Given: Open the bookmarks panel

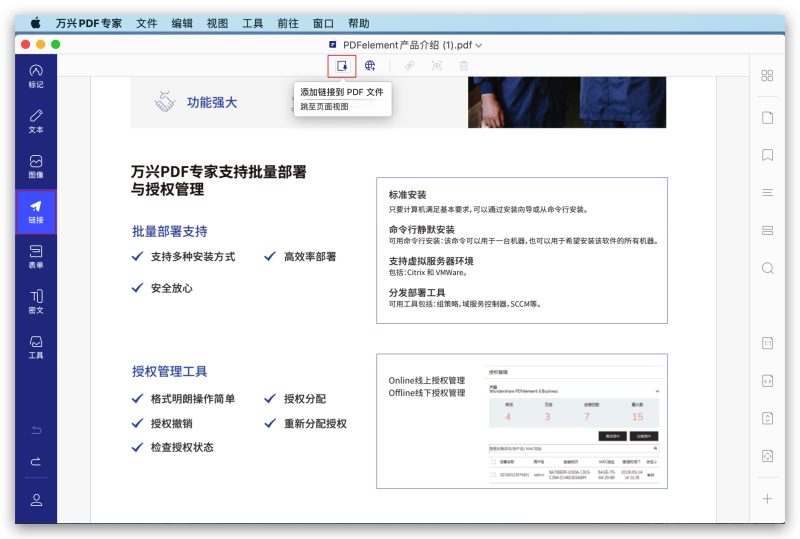Looking at the screenshot, I should pyautogui.click(x=767, y=155).
